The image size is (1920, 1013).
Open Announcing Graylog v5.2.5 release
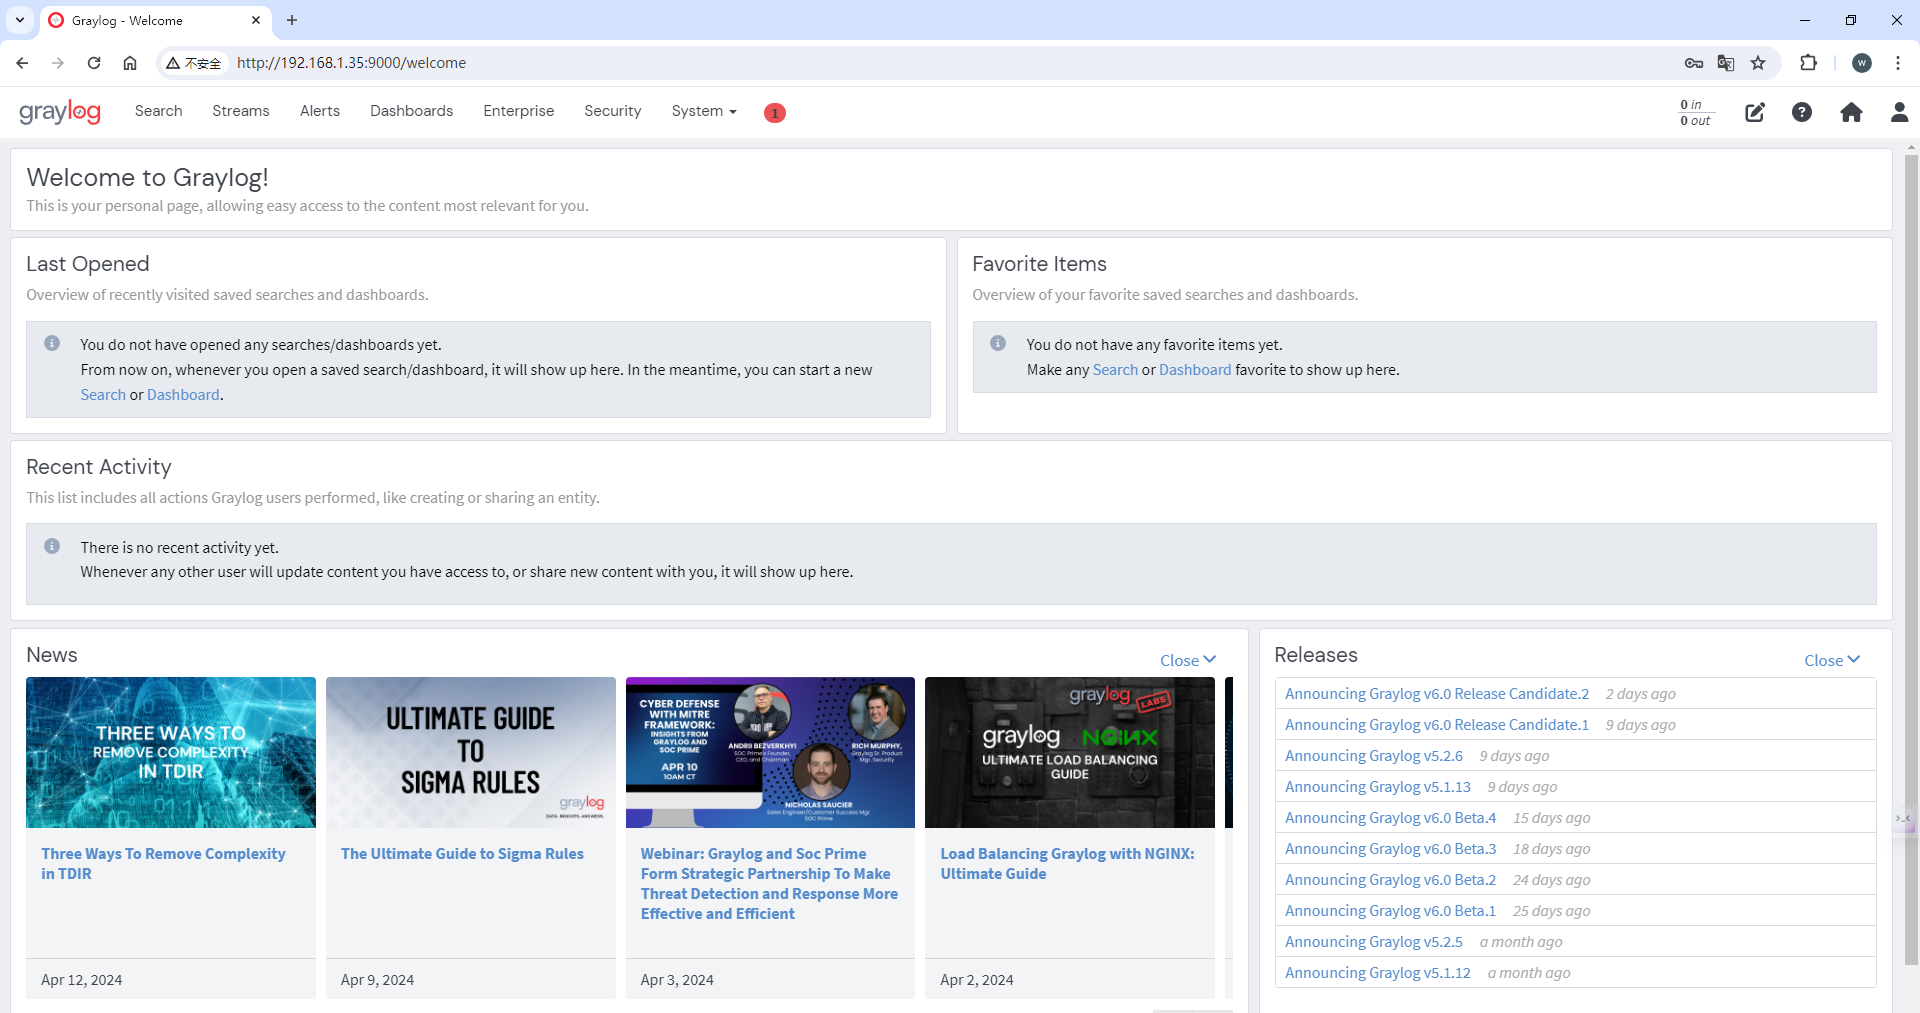[x=1374, y=942]
